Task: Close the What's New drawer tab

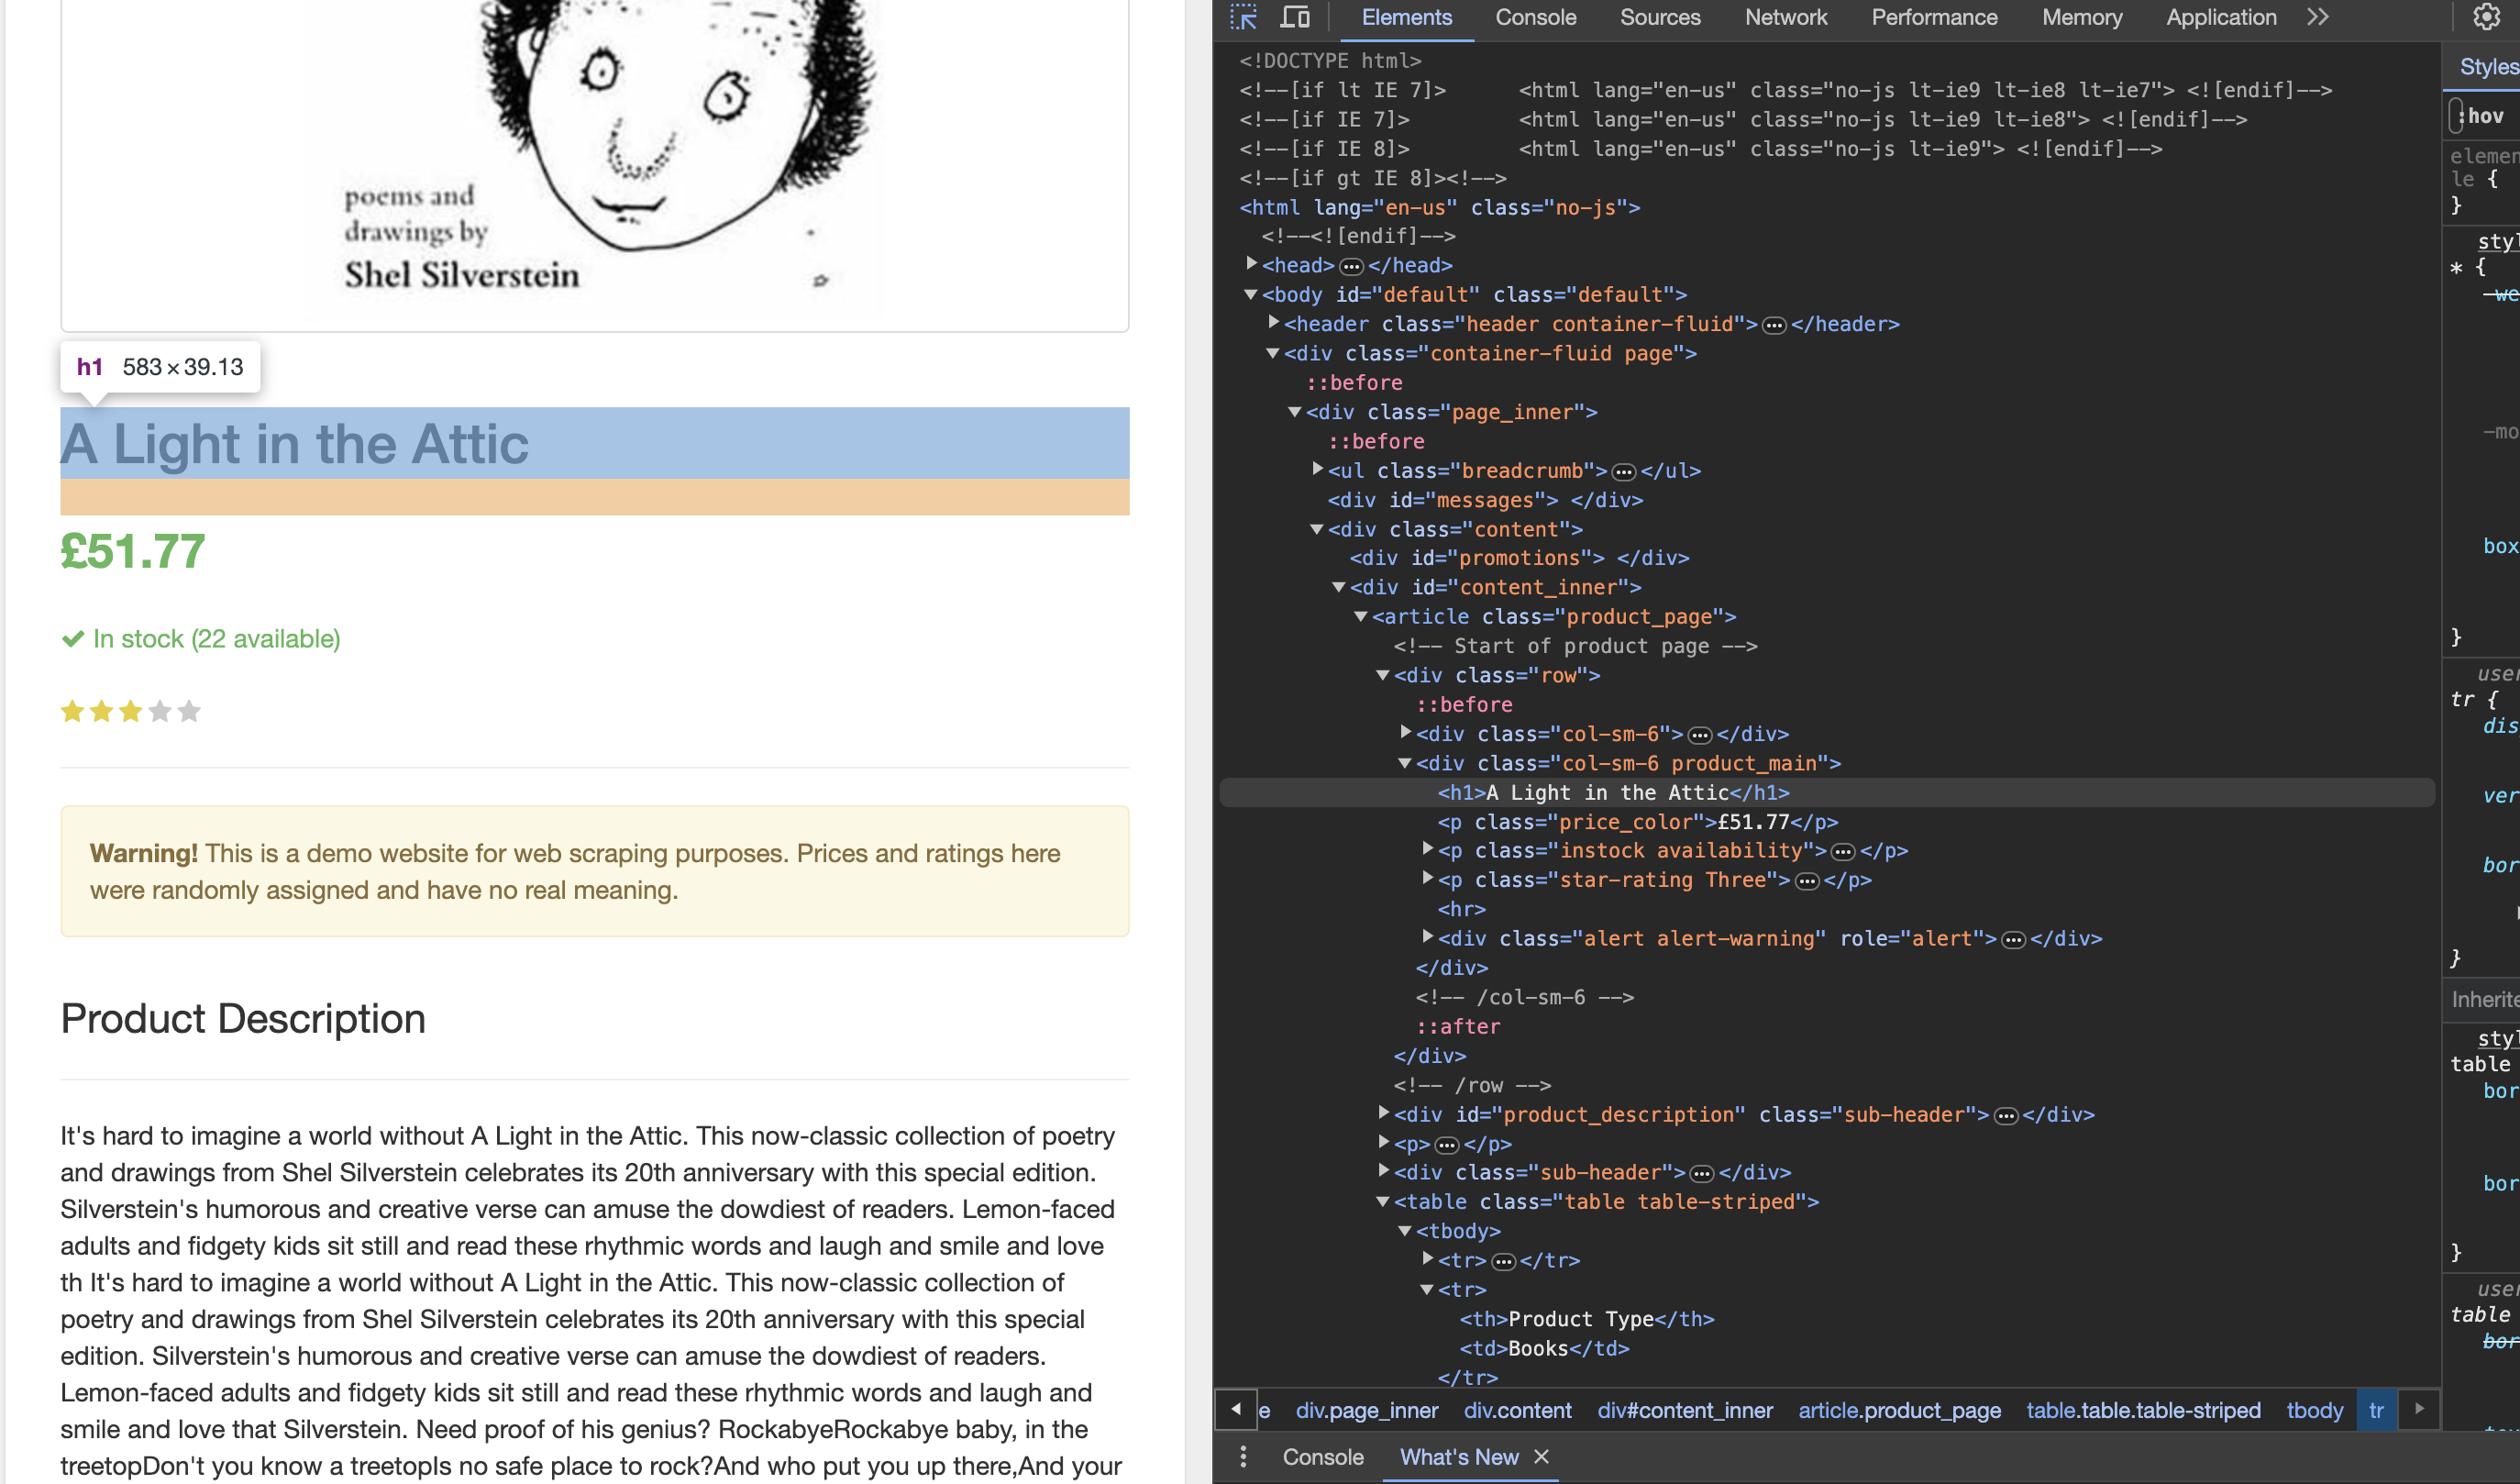Action: (1542, 1456)
